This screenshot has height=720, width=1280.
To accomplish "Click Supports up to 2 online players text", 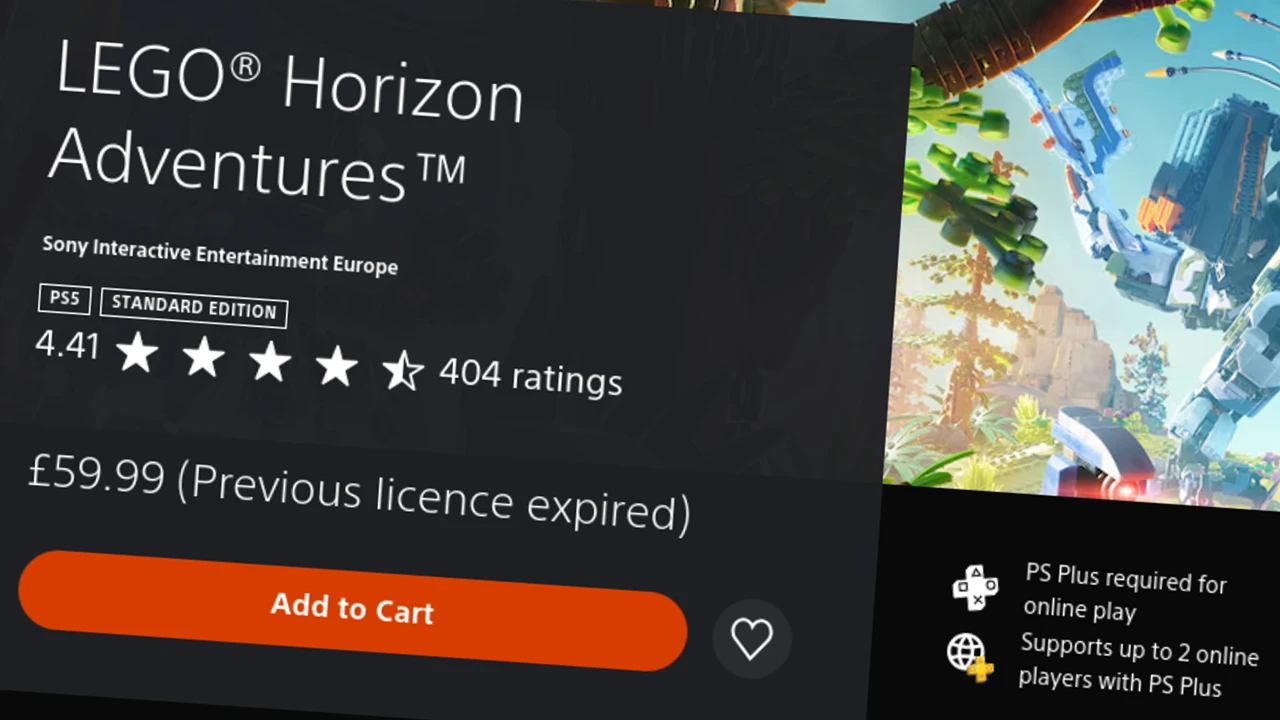I will (1138, 664).
